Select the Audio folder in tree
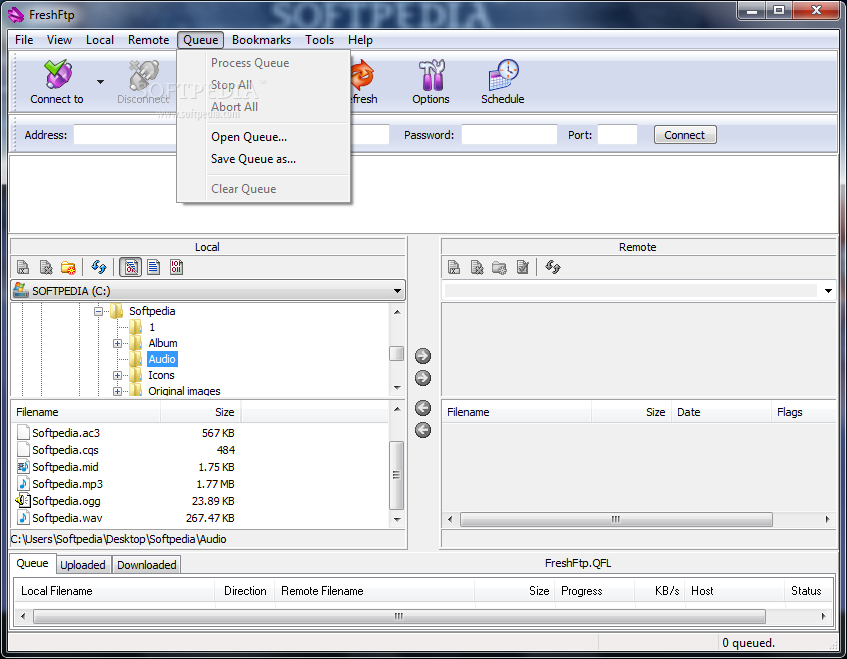Image resolution: width=847 pixels, height=659 pixels. click(x=162, y=359)
